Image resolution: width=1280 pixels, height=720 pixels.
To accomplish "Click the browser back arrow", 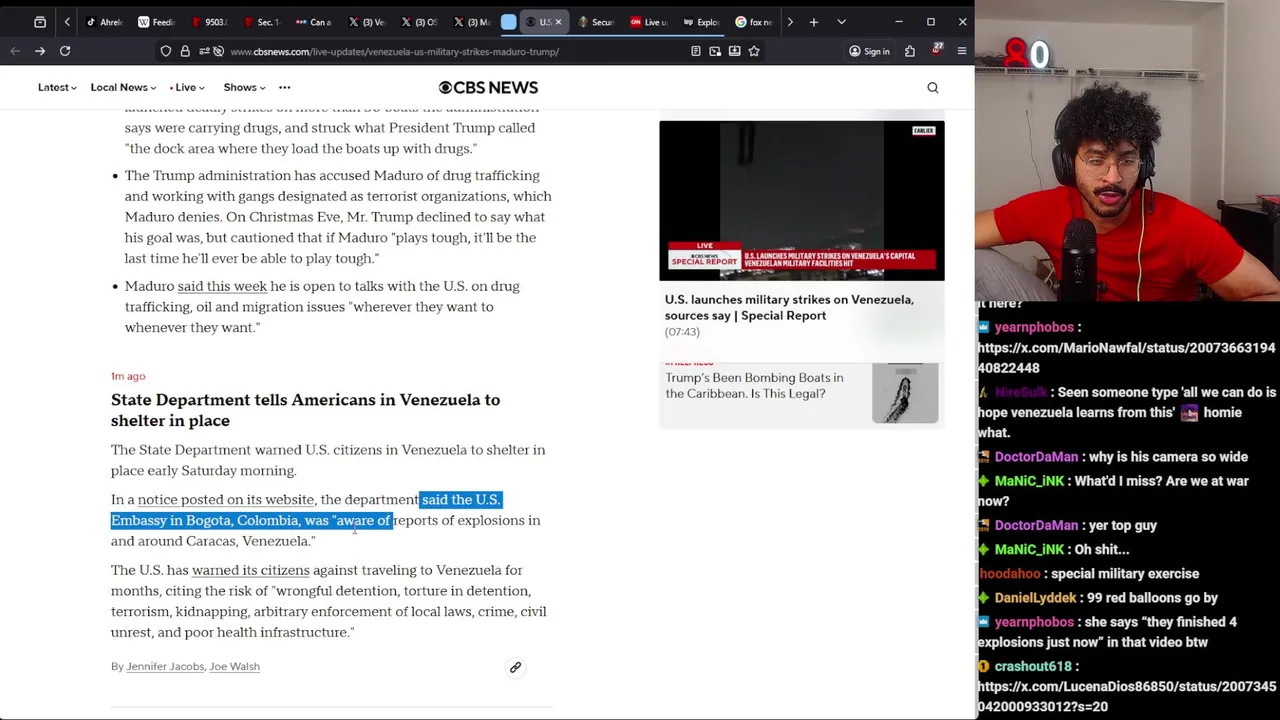I will (15, 51).
